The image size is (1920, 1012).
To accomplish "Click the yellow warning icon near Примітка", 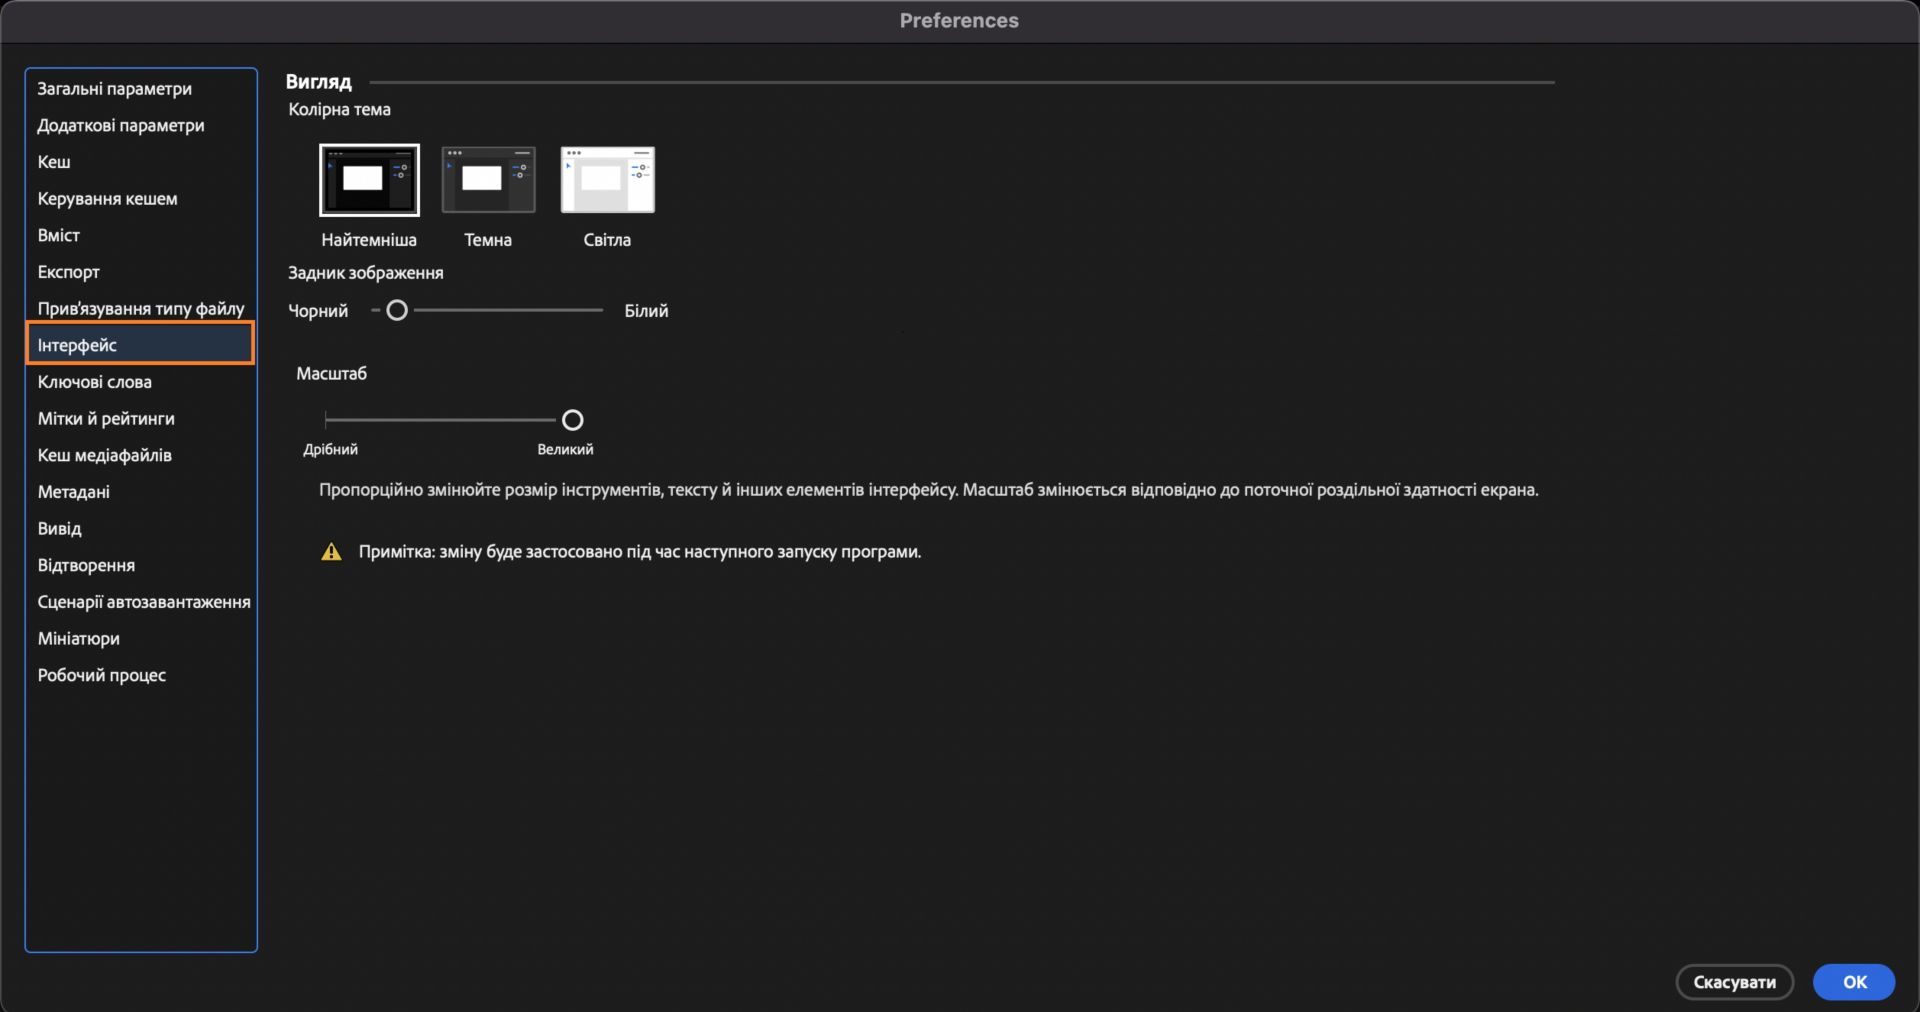I will click(331, 552).
